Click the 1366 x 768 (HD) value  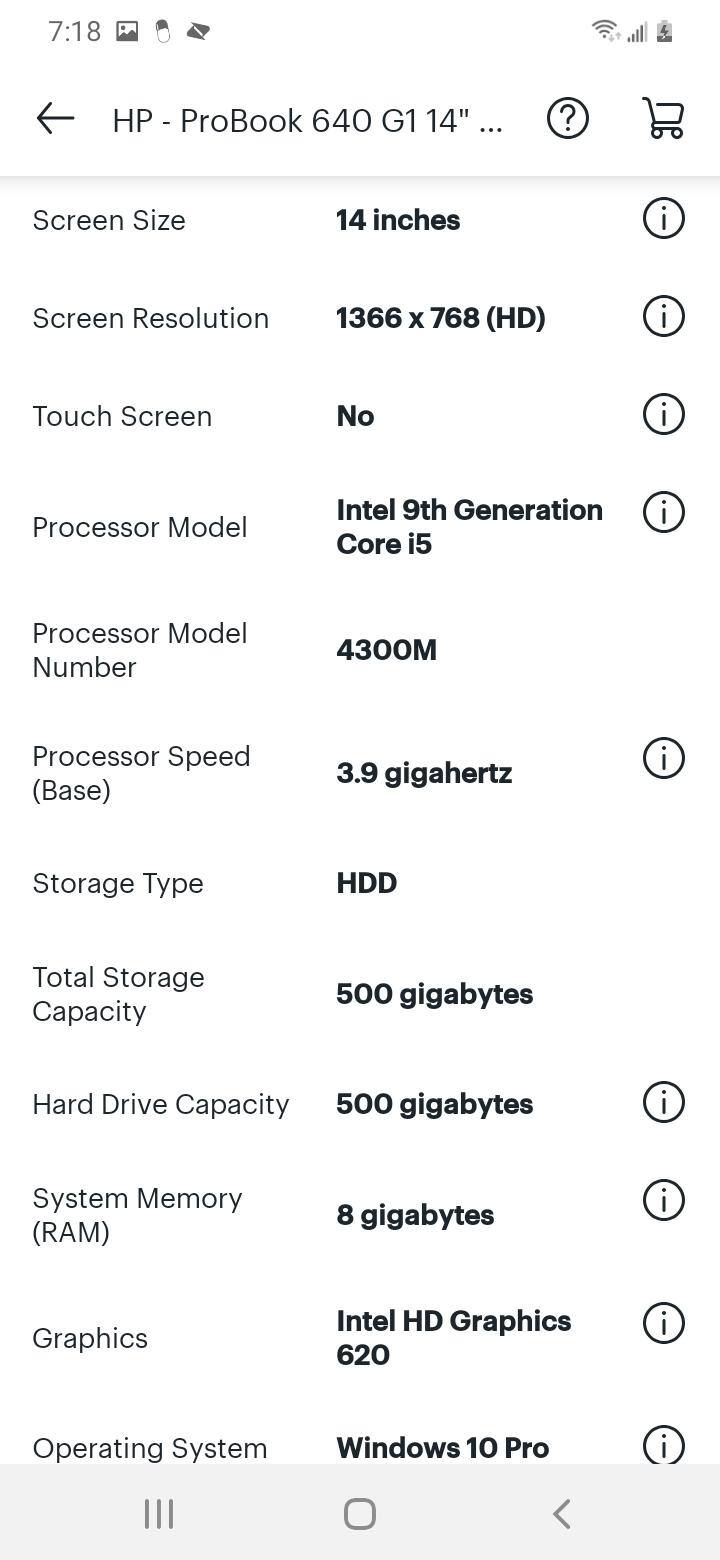pos(440,317)
